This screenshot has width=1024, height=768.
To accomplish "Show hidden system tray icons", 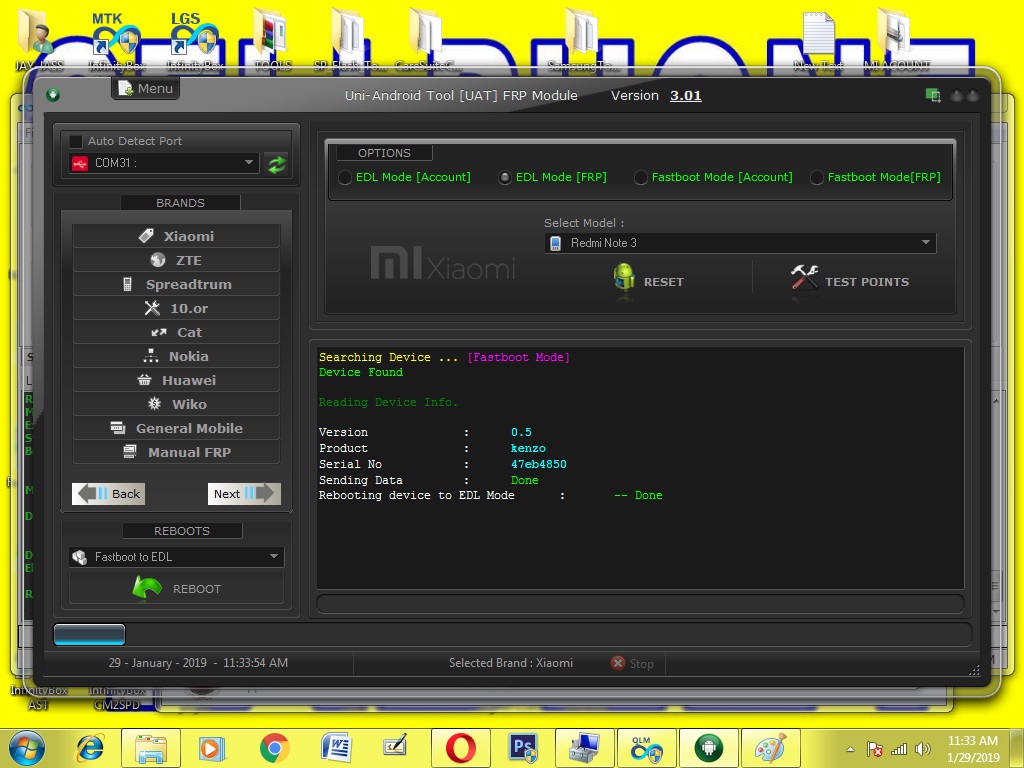I will tap(850, 749).
